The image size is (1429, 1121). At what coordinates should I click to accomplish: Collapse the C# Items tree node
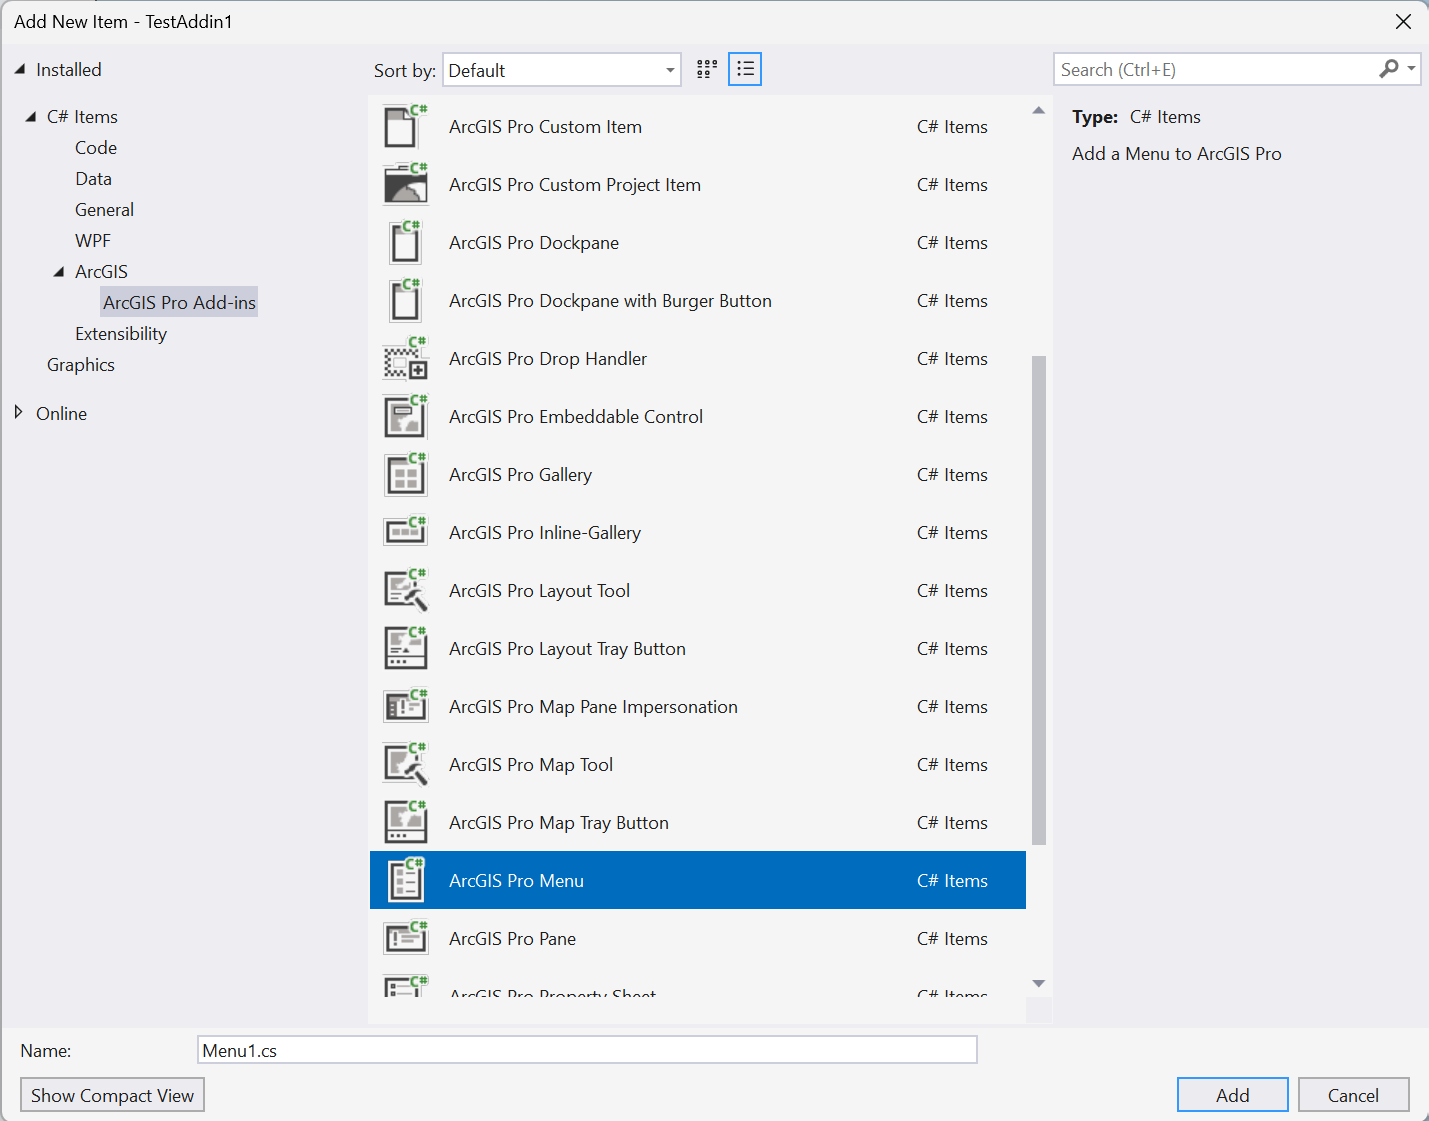(30, 116)
